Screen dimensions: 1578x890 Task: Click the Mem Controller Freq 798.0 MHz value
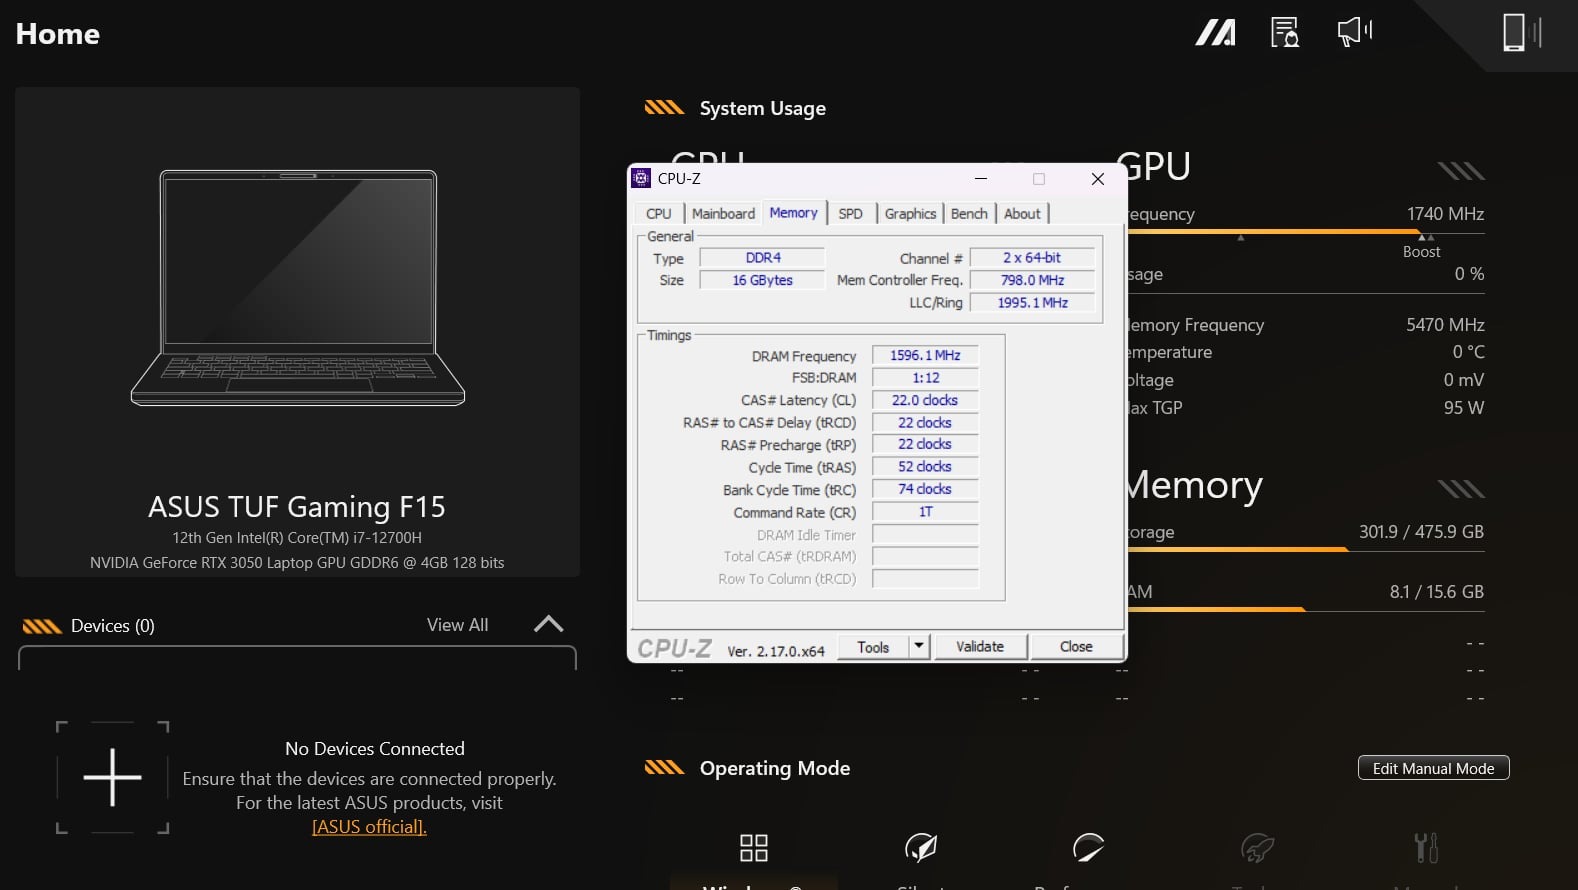coord(1032,280)
